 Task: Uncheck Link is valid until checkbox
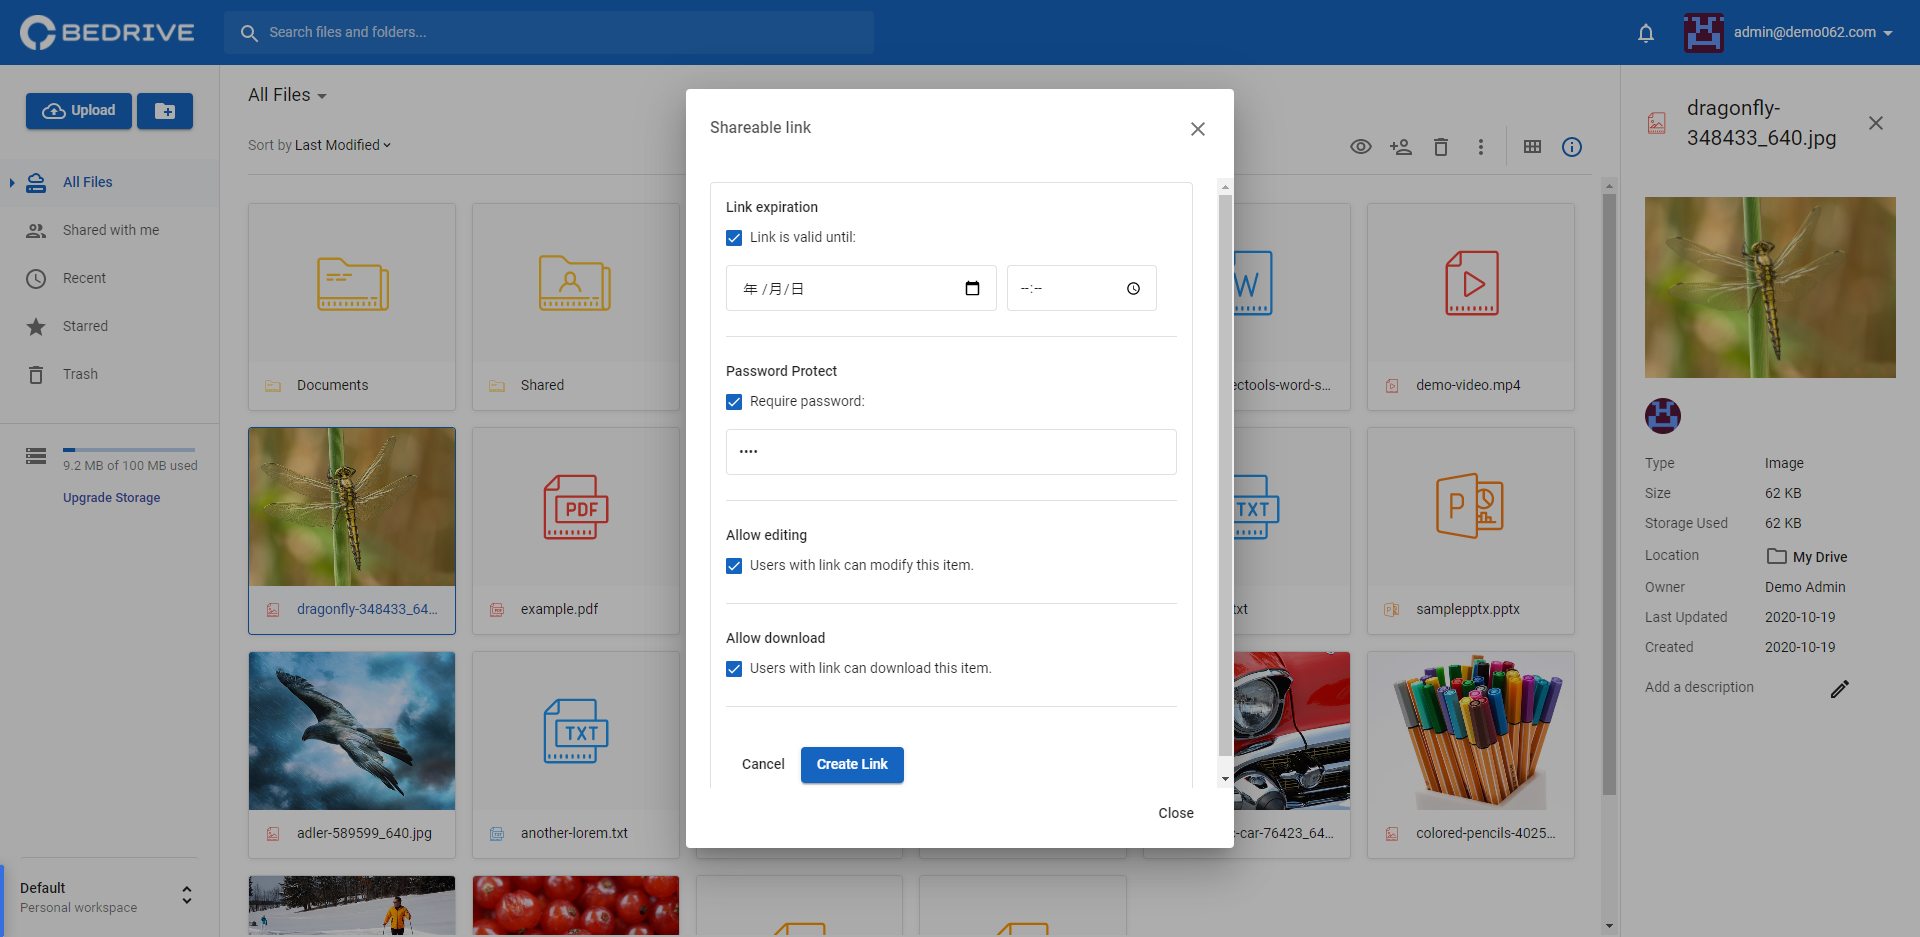734,238
